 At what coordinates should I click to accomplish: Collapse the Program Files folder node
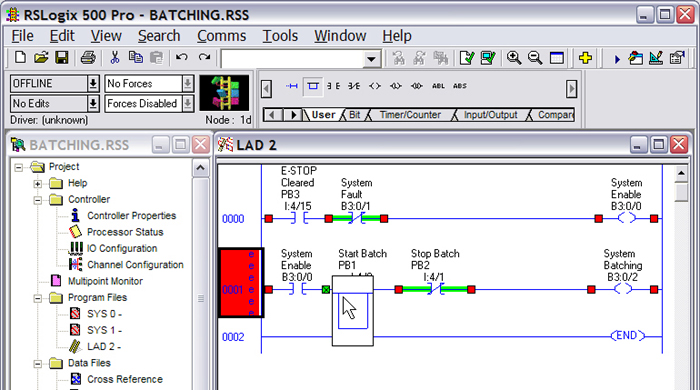point(38,298)
